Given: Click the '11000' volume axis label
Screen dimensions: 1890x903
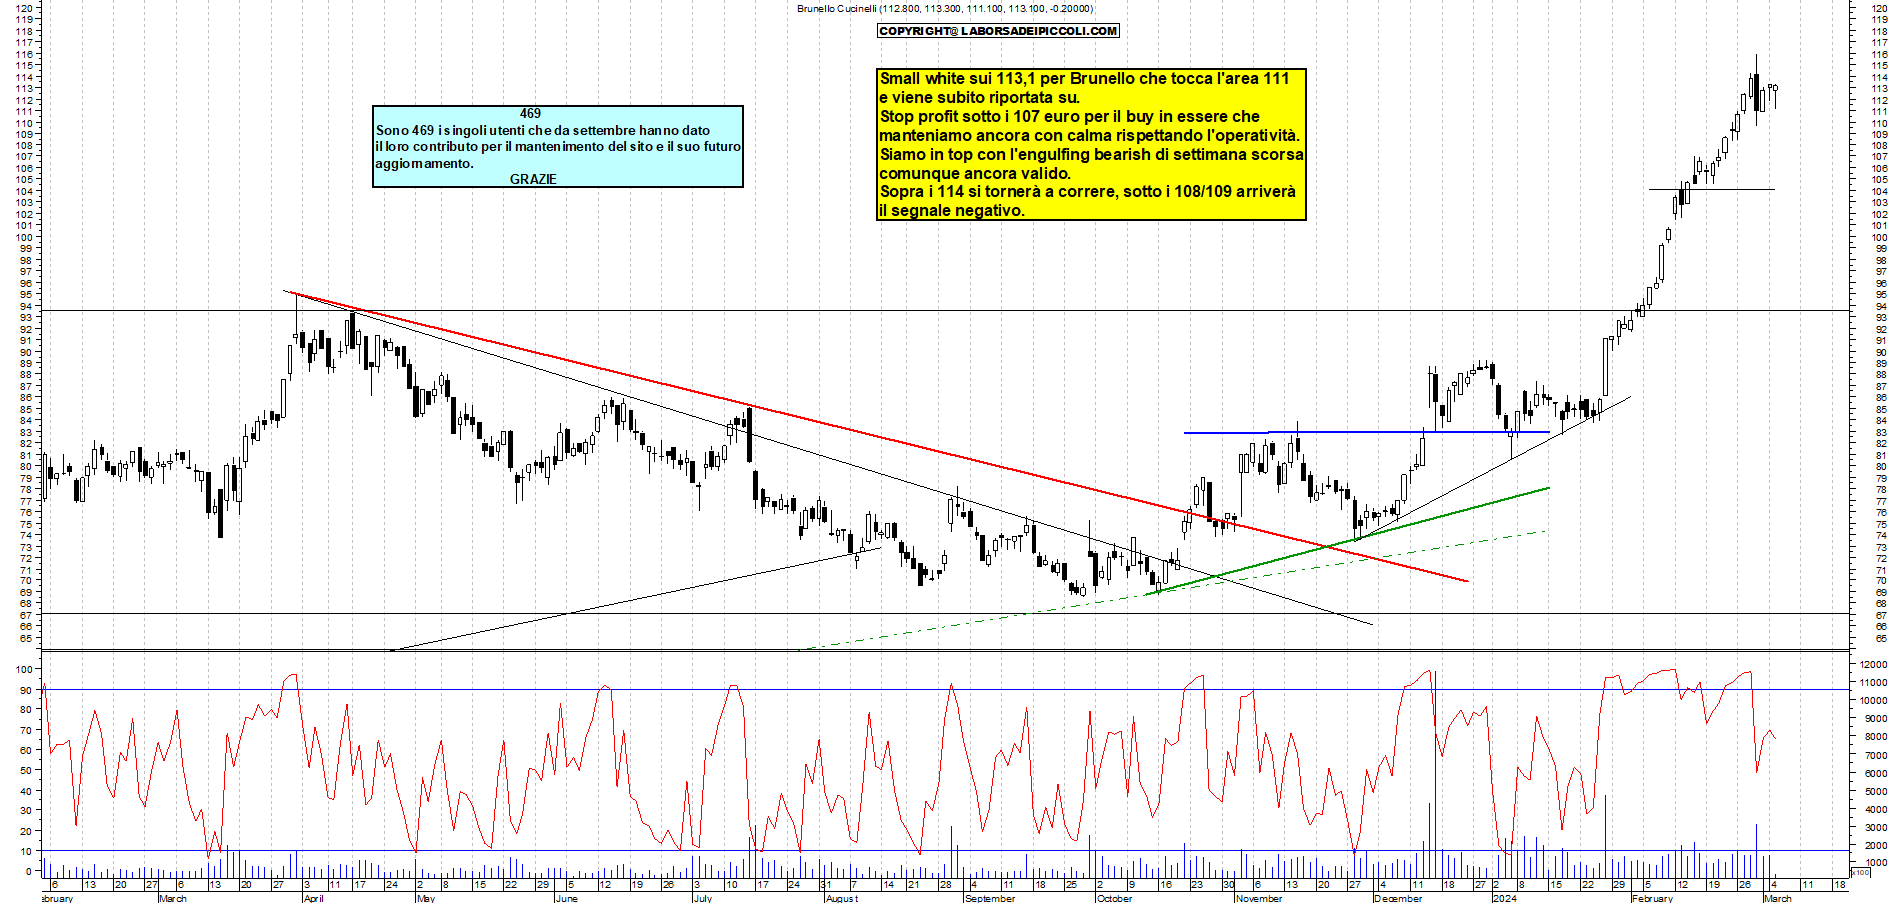Looking at the screenshot, I should pos(1872,682).
